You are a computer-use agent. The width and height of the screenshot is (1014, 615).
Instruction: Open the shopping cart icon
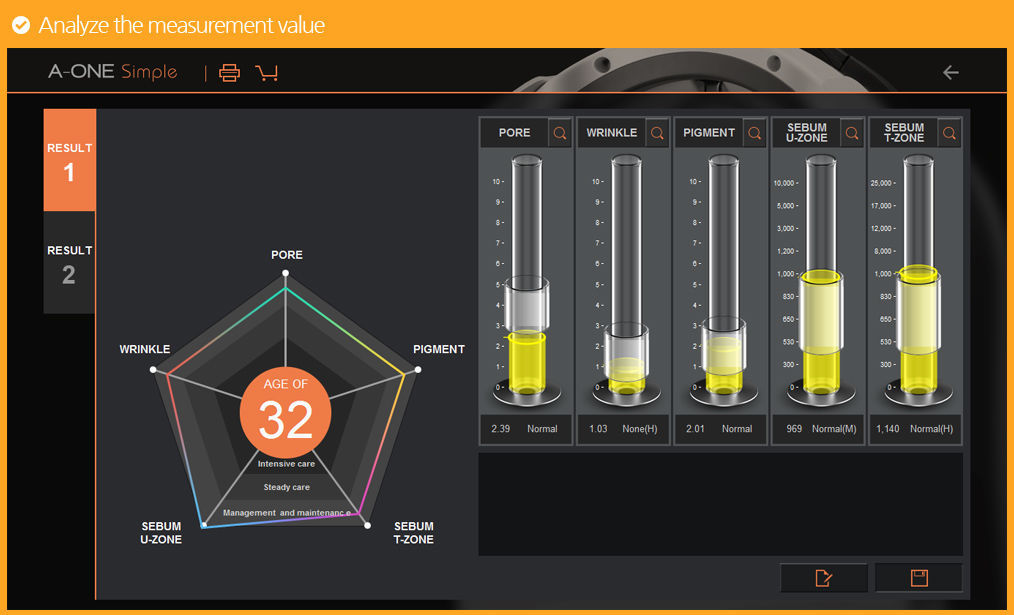click(266, 72)
